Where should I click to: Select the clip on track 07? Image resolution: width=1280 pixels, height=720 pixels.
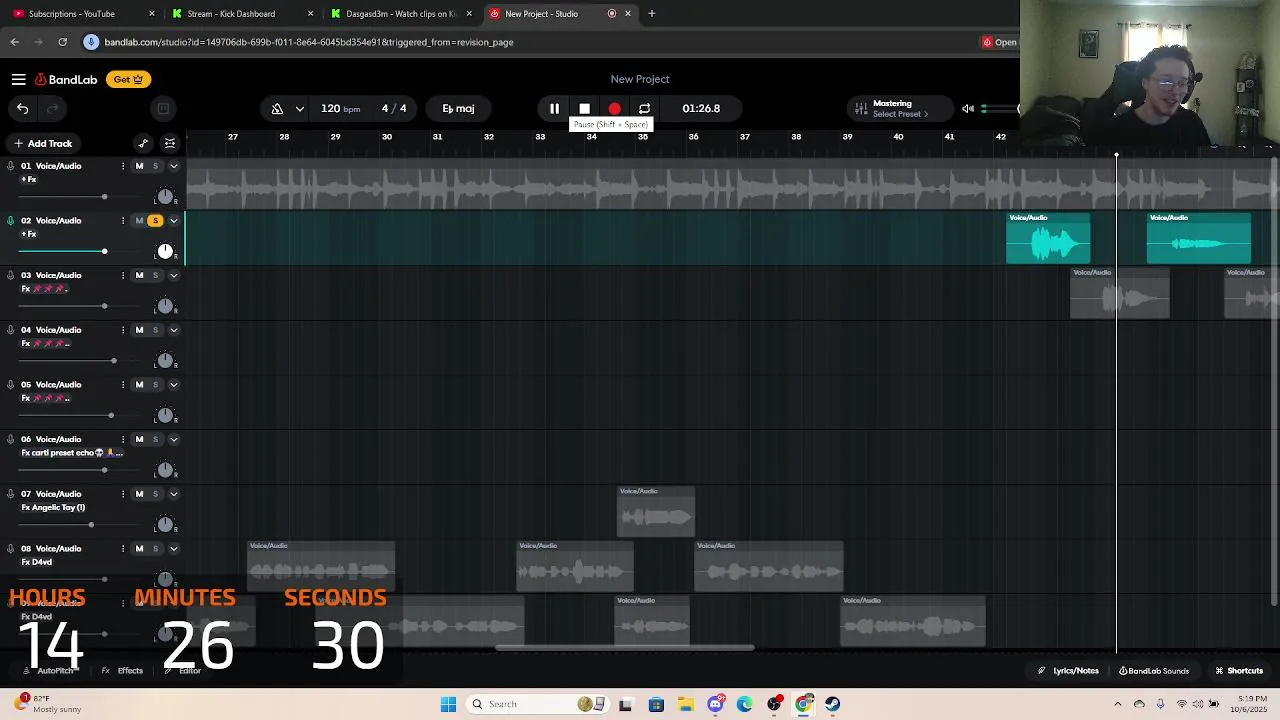pyautogui.click(x=656, y=511)
